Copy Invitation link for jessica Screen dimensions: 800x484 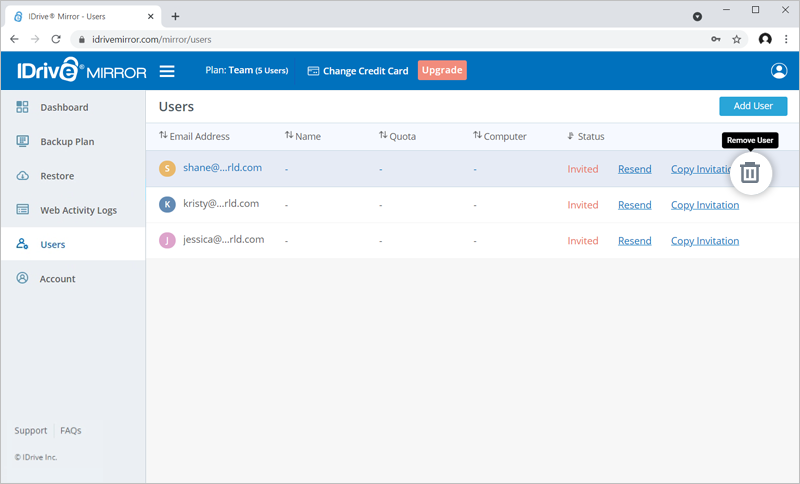[x=705, y=240]
